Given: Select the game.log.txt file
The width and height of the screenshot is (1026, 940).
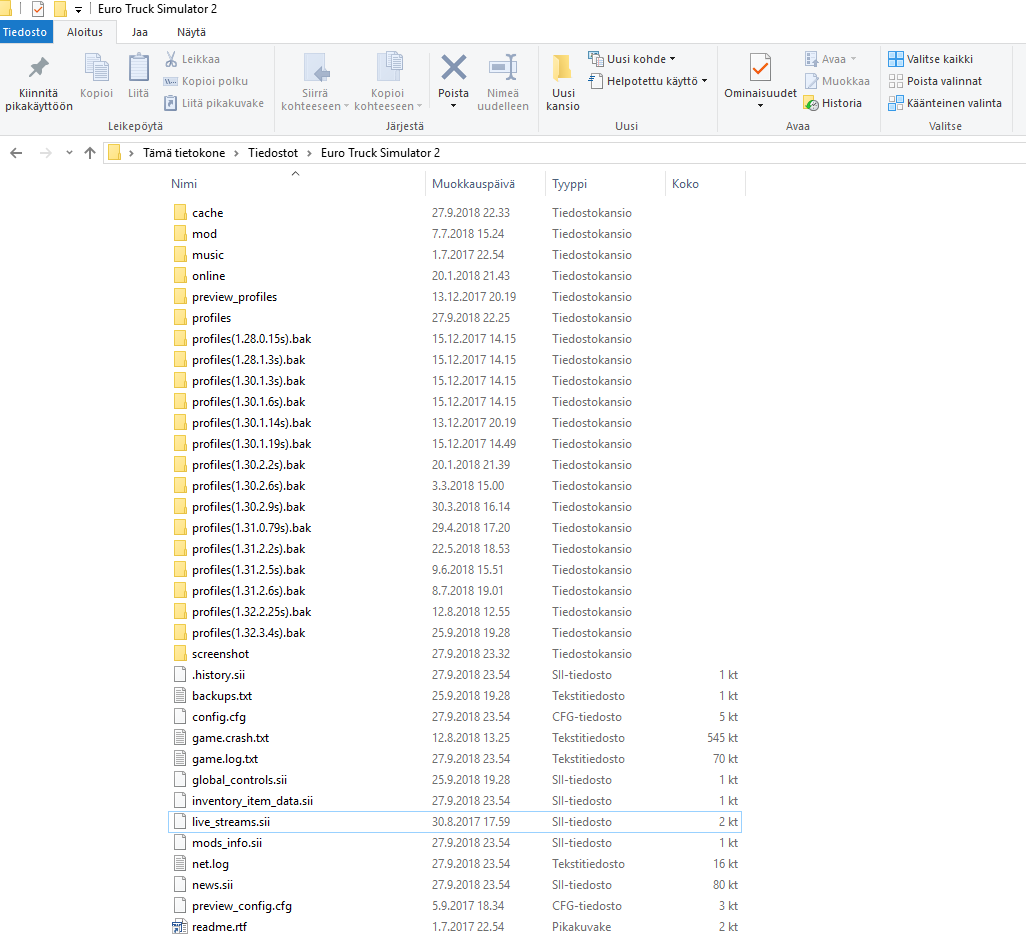Looking at the screenshot, I should (455, 759).
